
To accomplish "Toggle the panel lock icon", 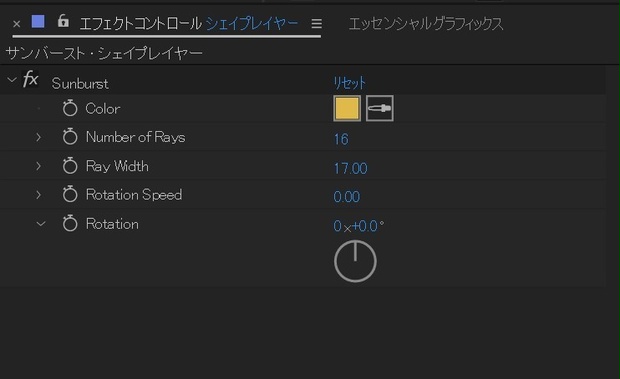I will click(63, 21).
